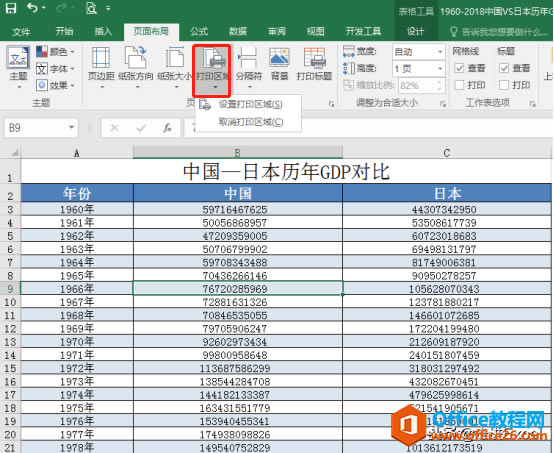
Task: Open print preview icon in quick access toolbar
Action: (x=91, y=8)
